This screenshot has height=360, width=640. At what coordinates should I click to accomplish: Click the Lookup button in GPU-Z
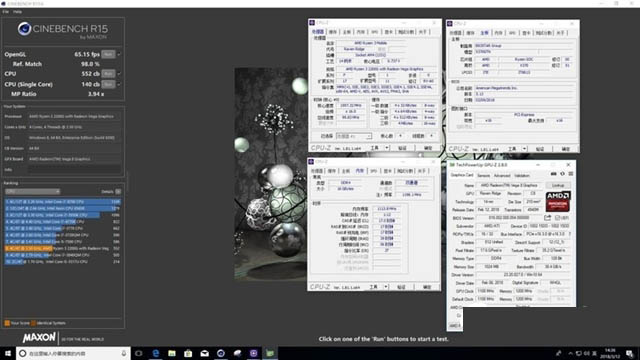[558, 185]
